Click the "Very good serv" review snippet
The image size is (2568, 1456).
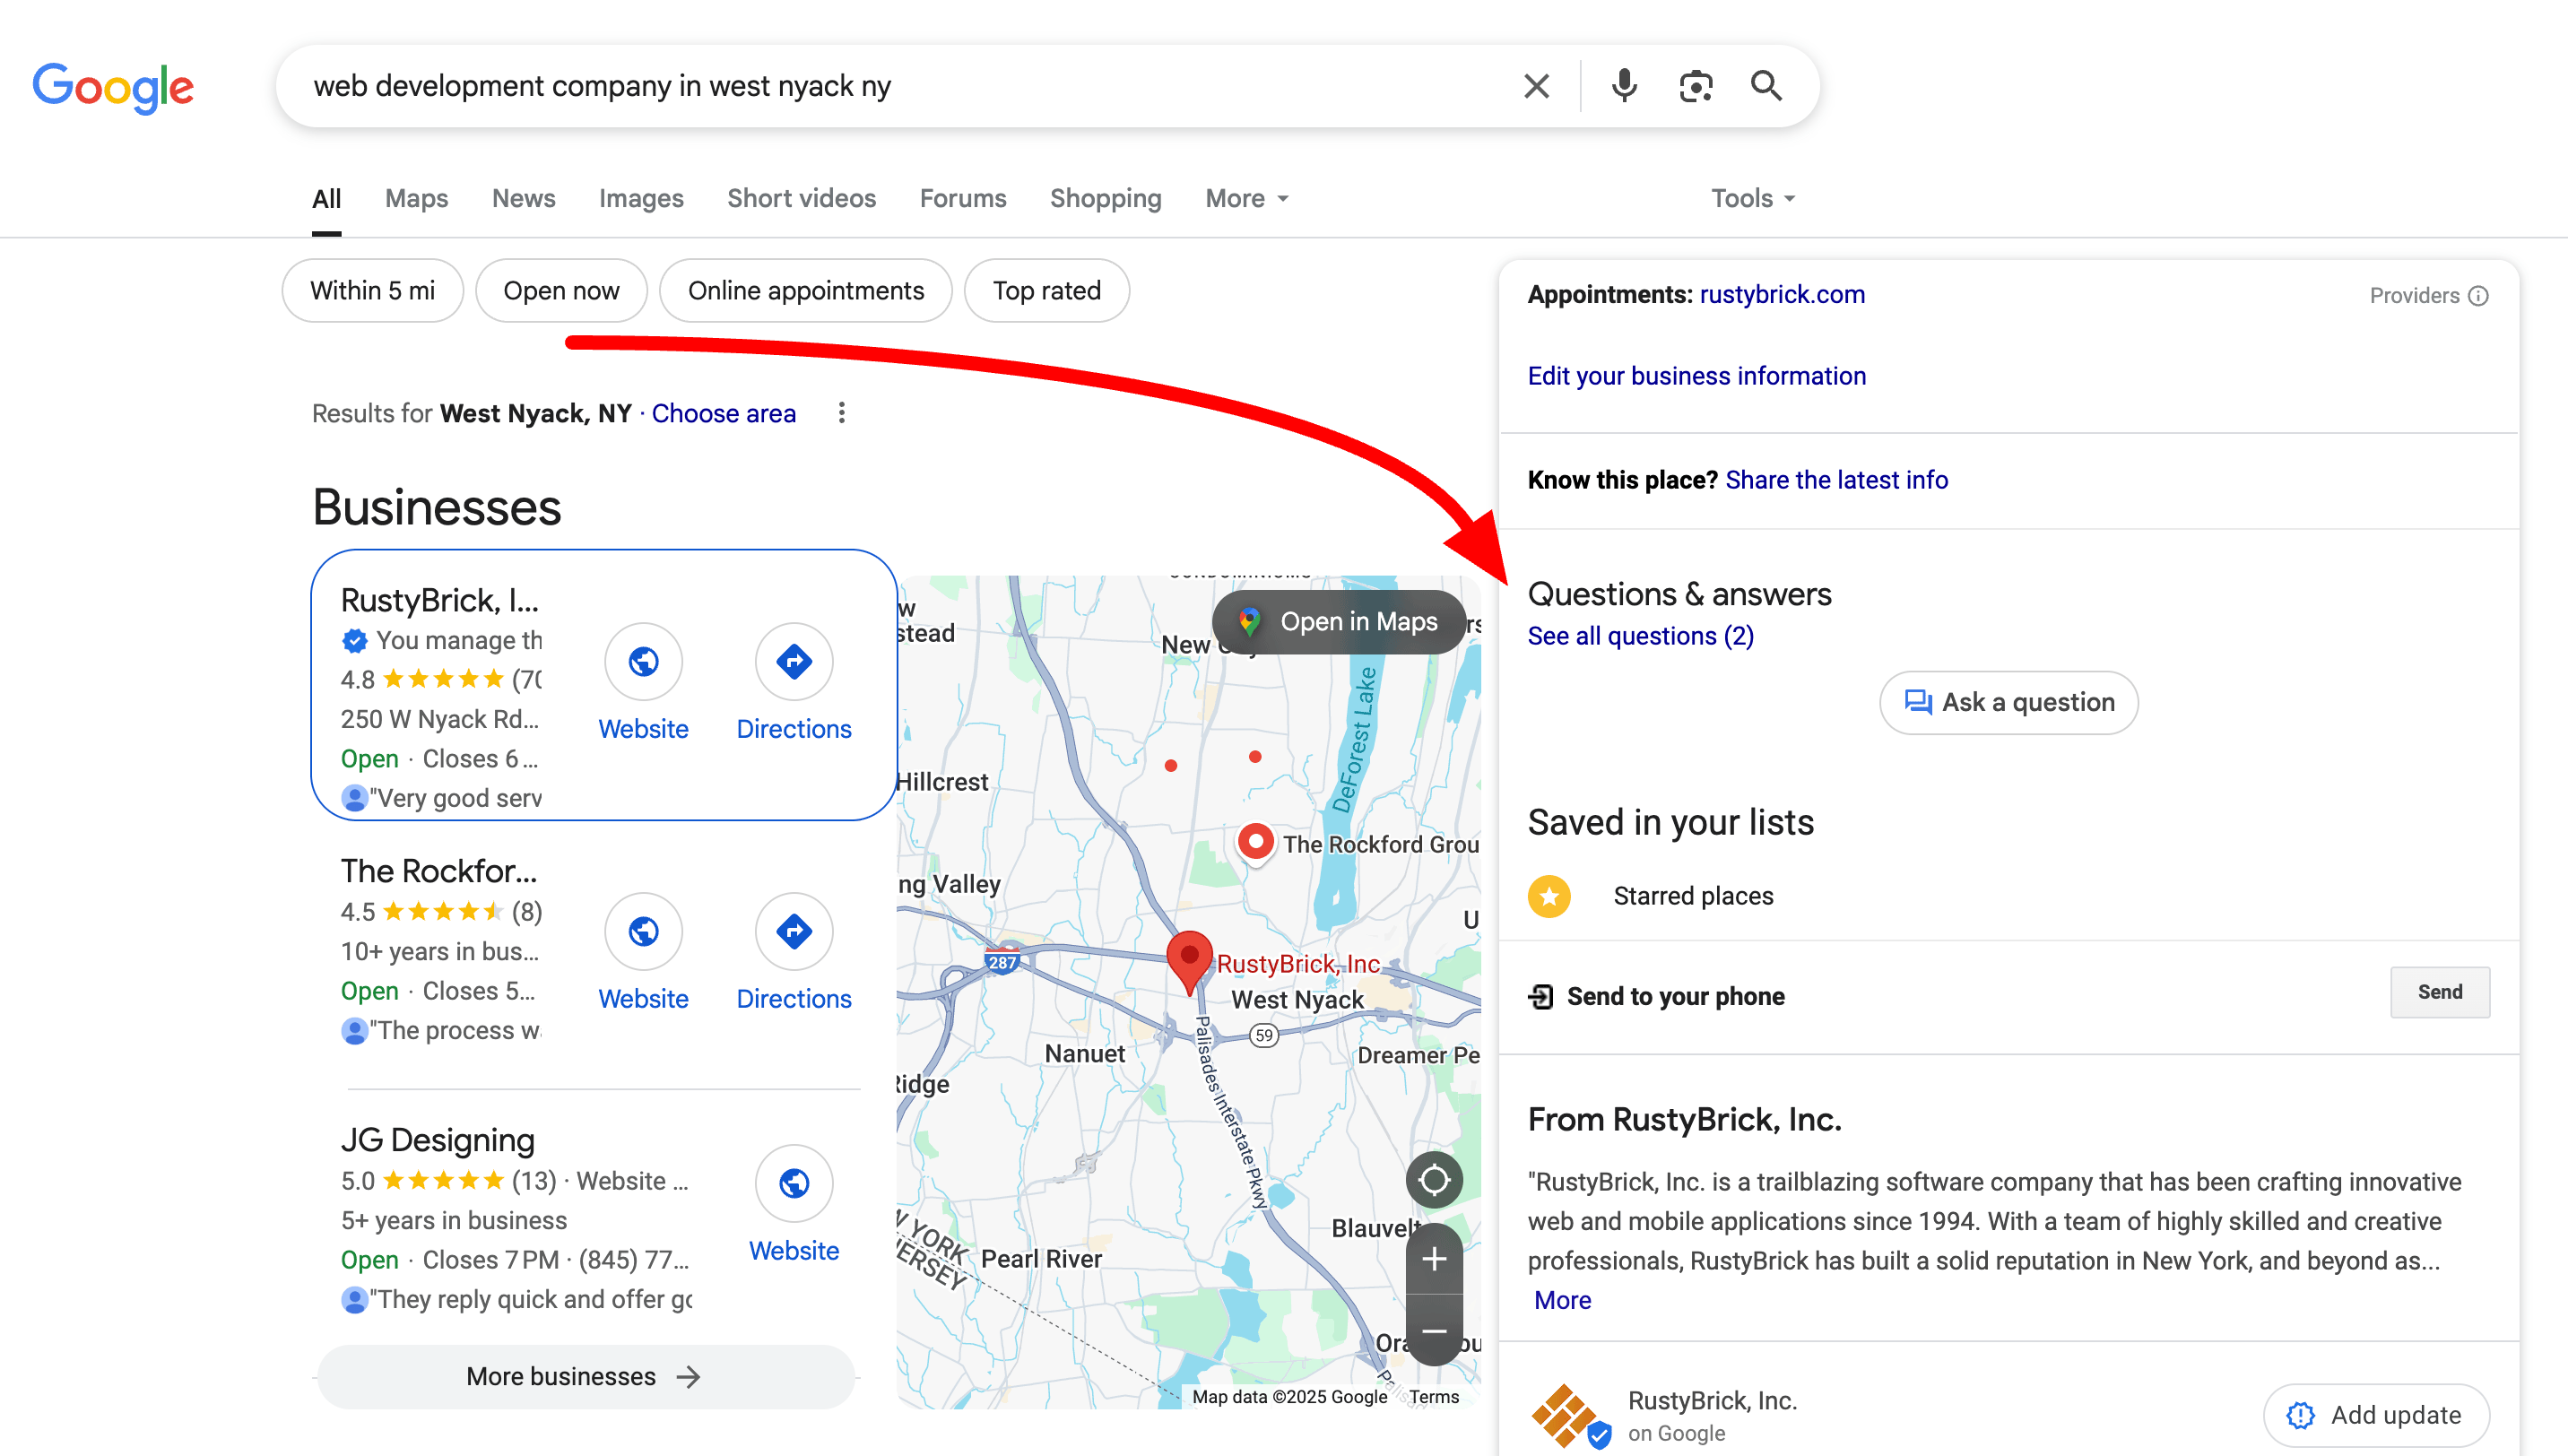pyautogui.click(x=455, y=798)
